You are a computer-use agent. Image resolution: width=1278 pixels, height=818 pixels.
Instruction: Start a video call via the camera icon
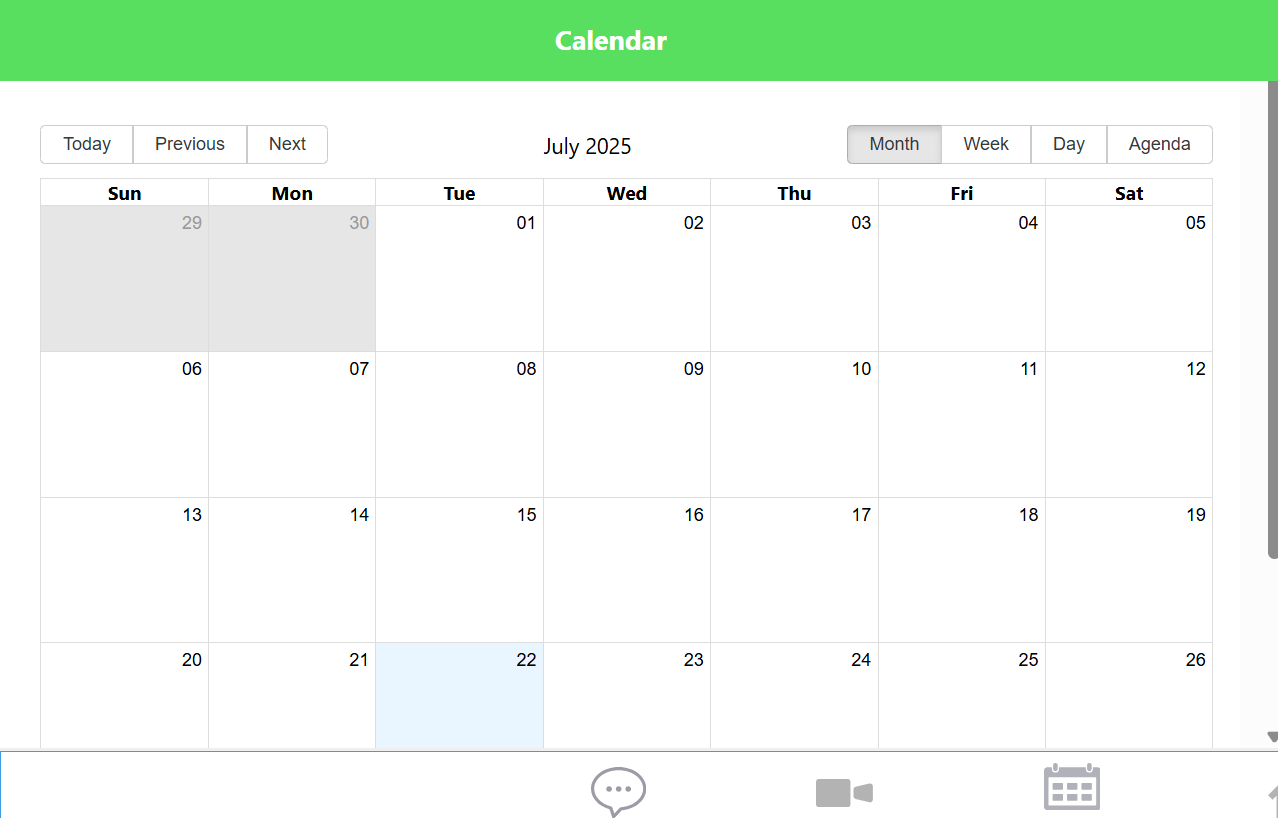844,790
